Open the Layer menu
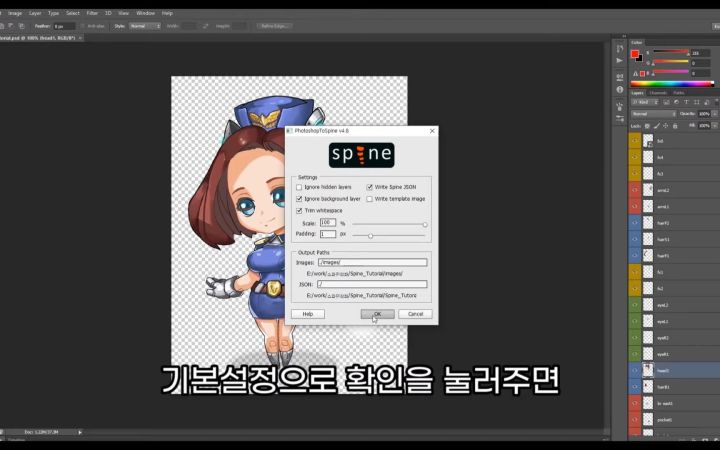720x450 pixels. [35, 13]
